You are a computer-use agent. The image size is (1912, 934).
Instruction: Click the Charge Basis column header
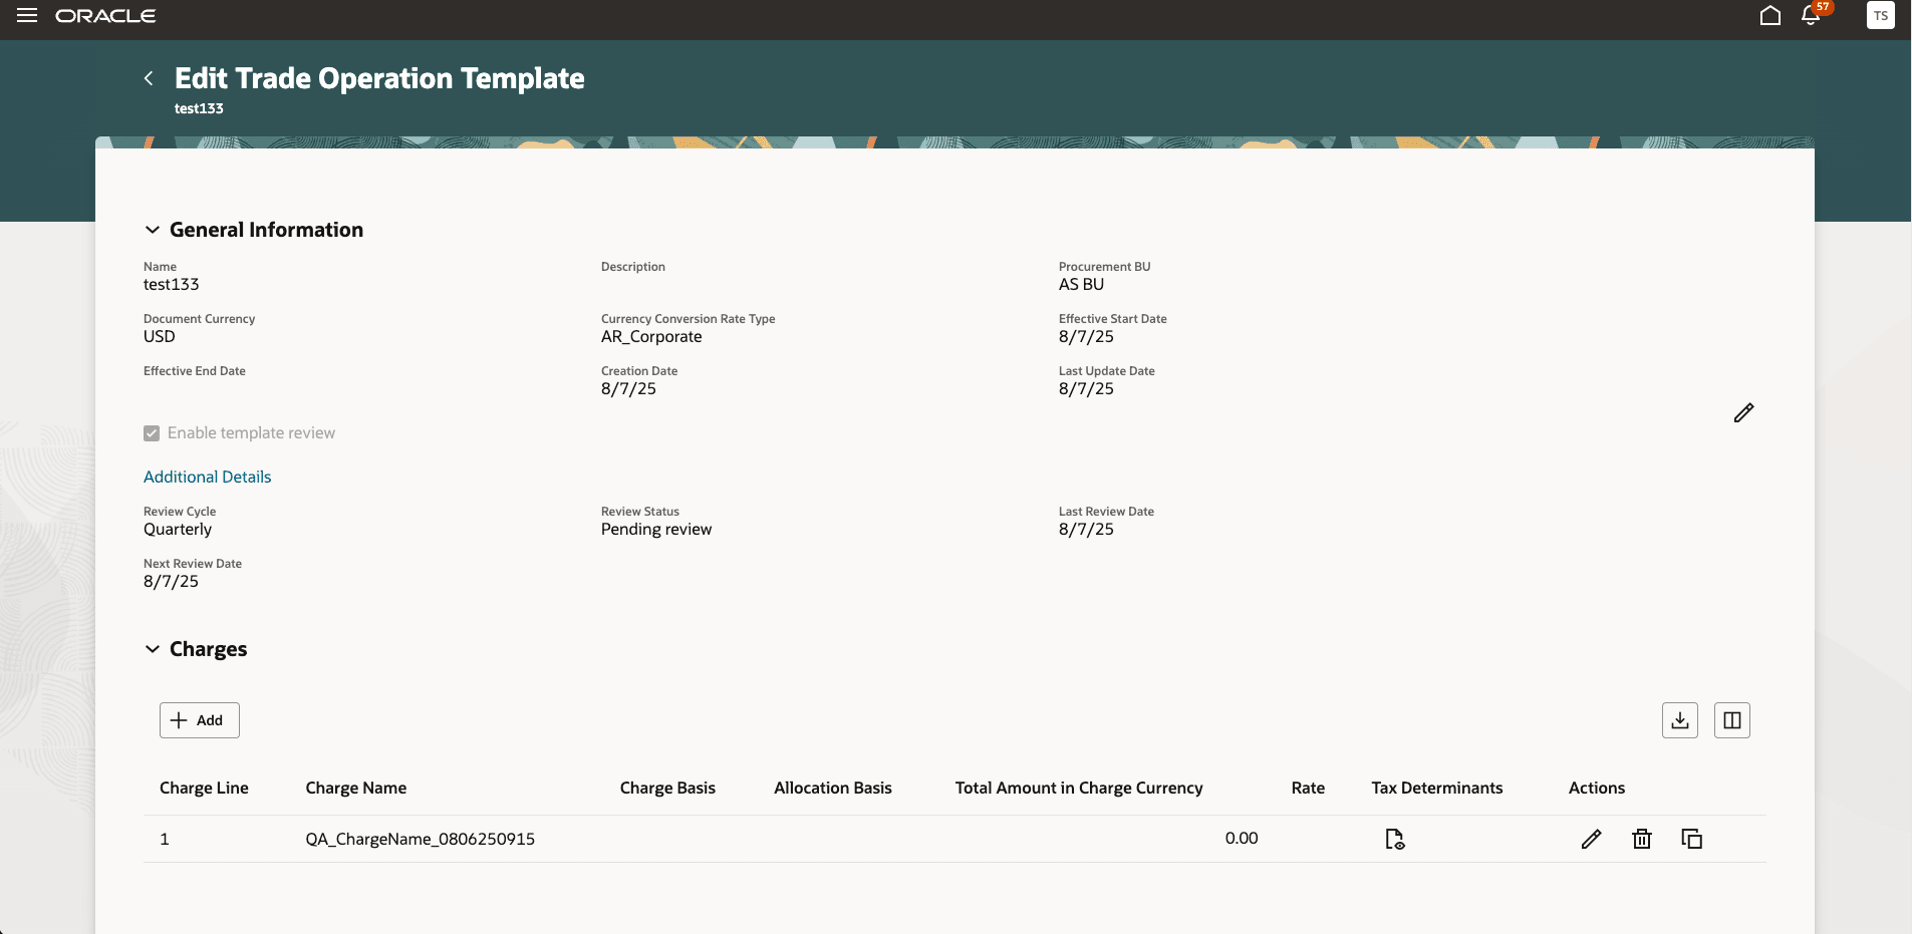click(667, 788)
